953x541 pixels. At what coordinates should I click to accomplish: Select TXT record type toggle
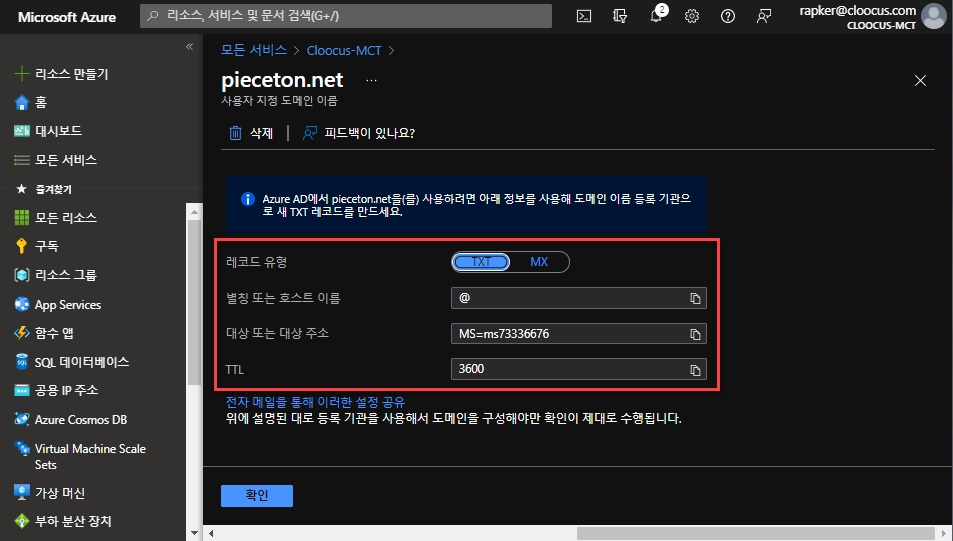481,262
